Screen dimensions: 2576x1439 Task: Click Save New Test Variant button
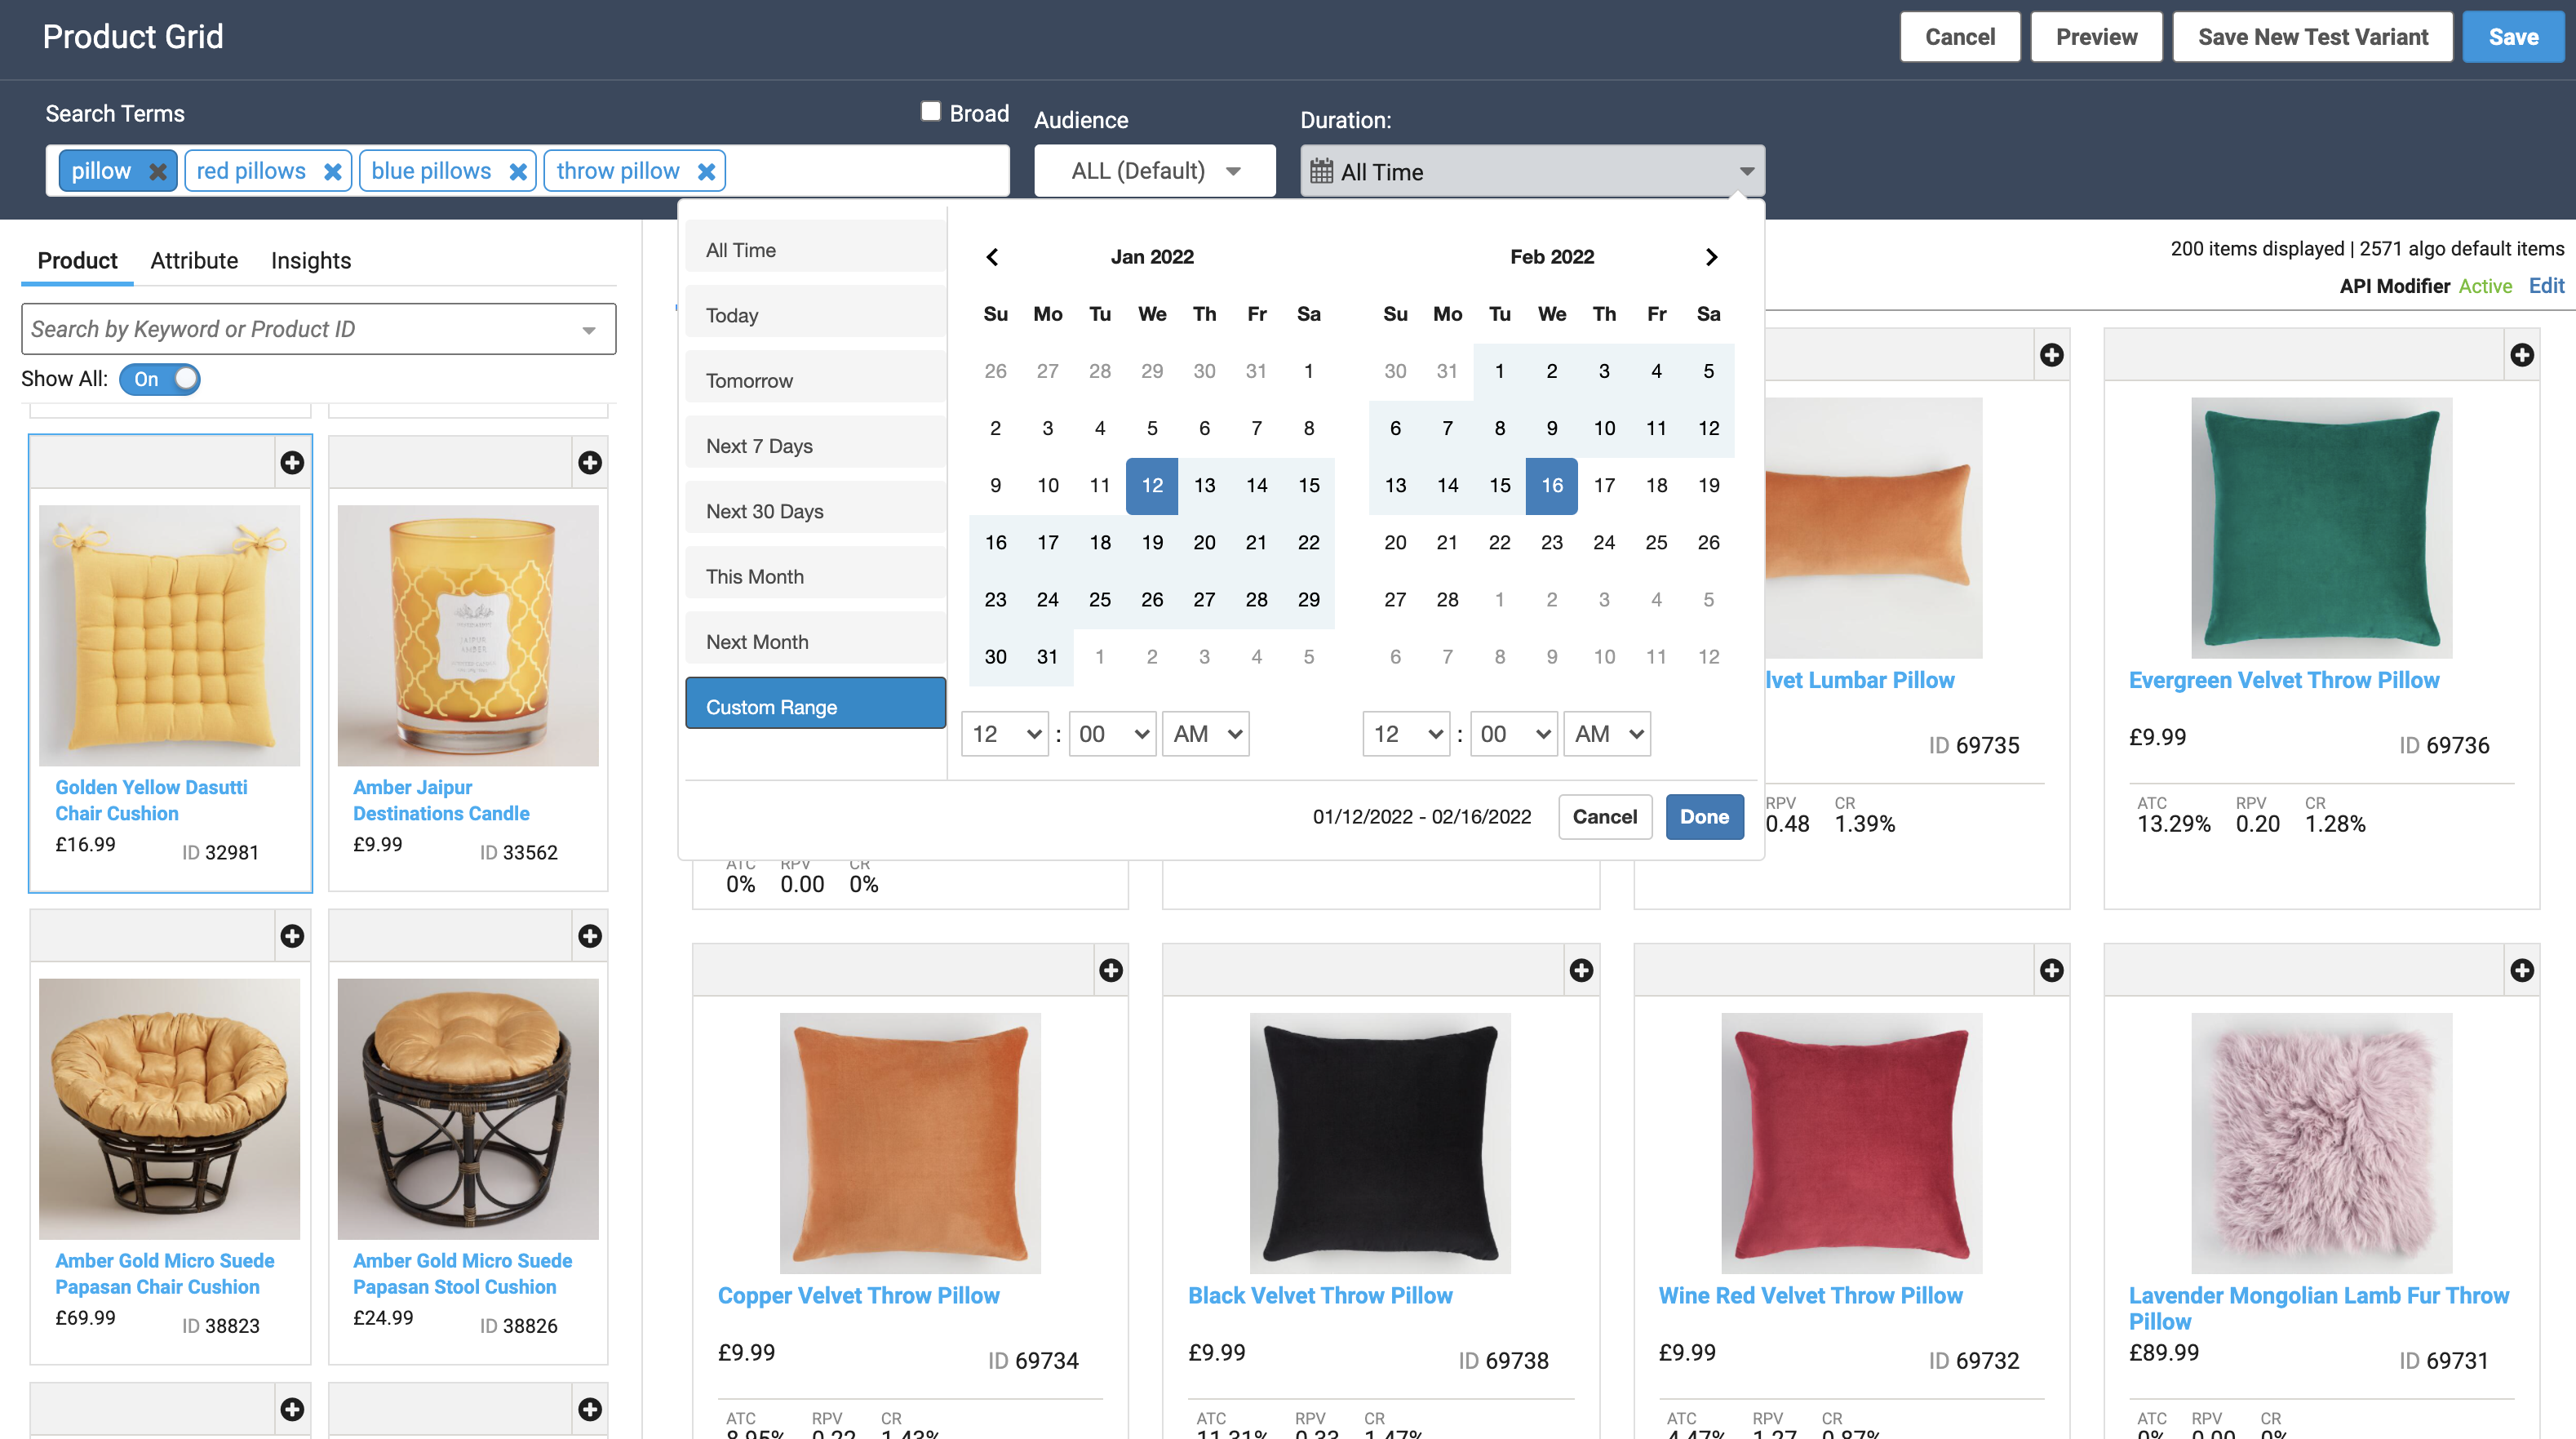(2312, 37)
